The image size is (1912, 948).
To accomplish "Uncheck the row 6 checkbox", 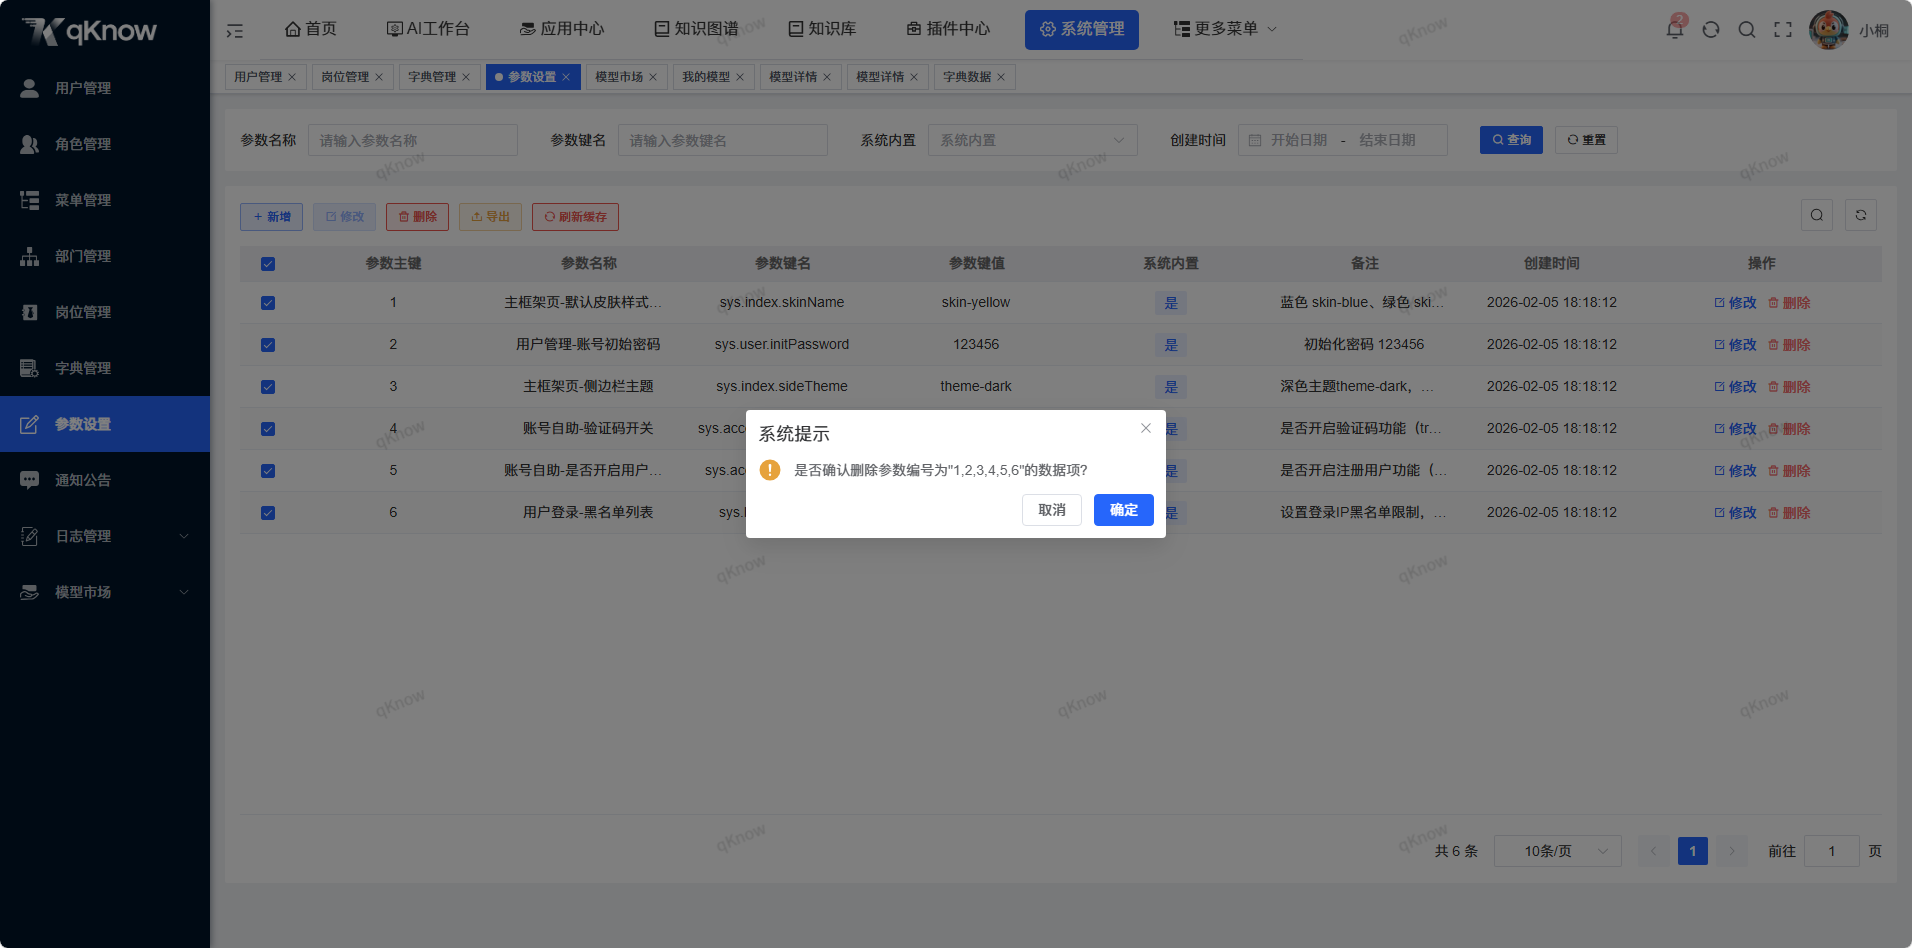I will (x=268, y=513).
